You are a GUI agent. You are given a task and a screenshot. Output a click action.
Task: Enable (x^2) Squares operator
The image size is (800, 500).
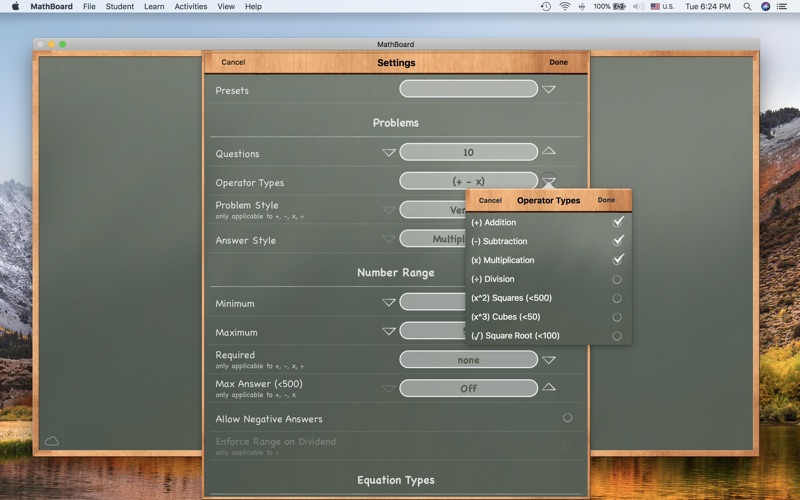point(617,298)
